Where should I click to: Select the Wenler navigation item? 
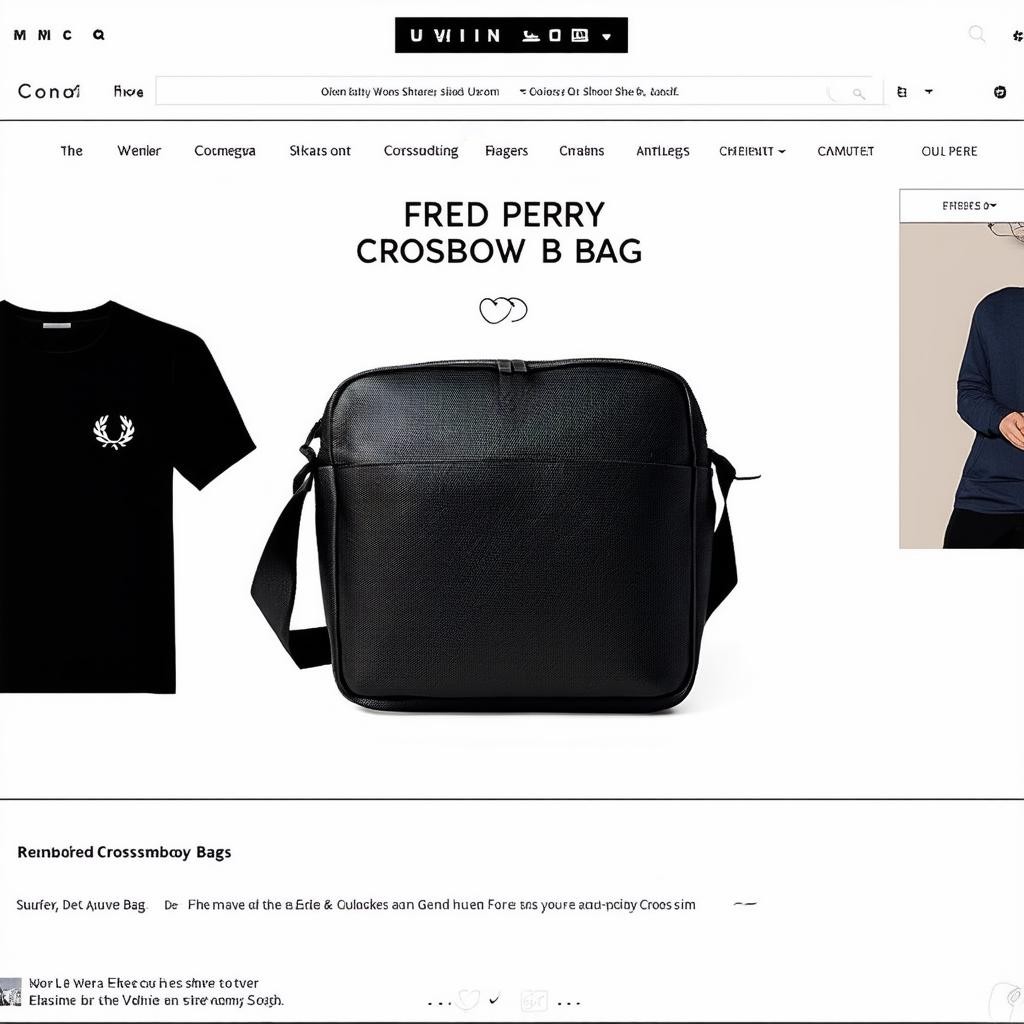pos(139,151)
